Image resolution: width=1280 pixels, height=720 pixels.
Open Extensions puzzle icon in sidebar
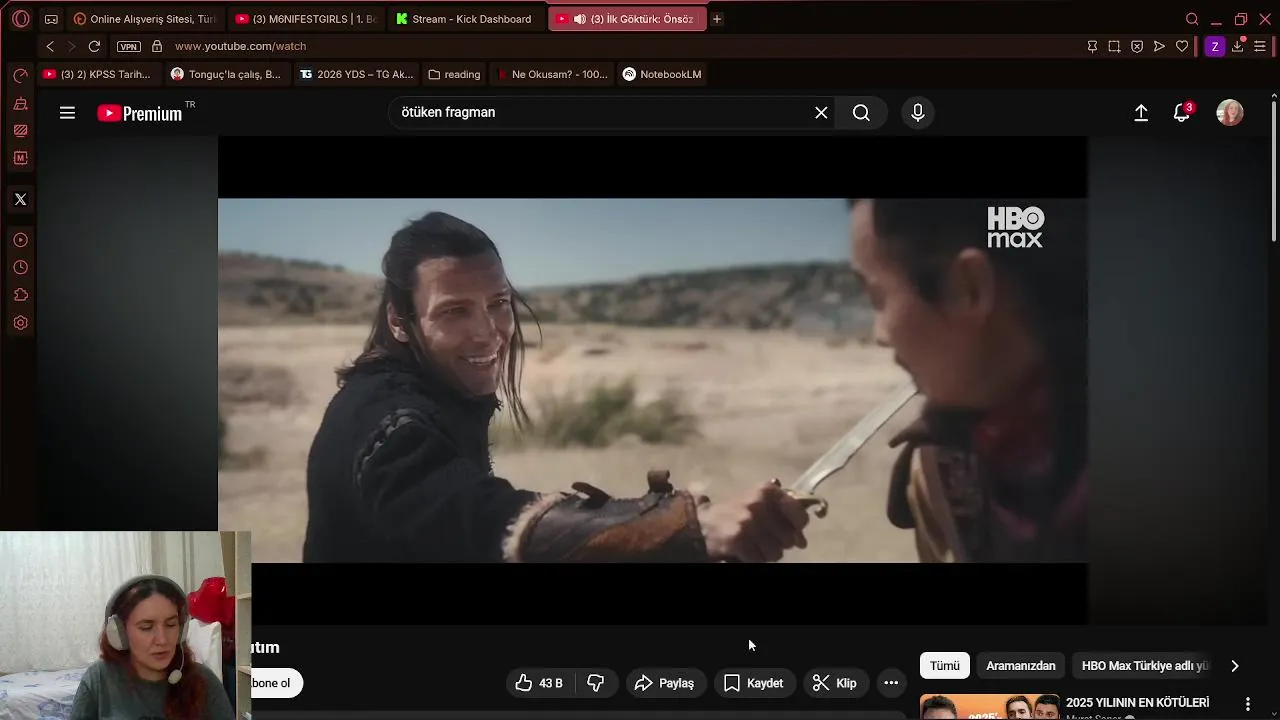click(20, 295)
